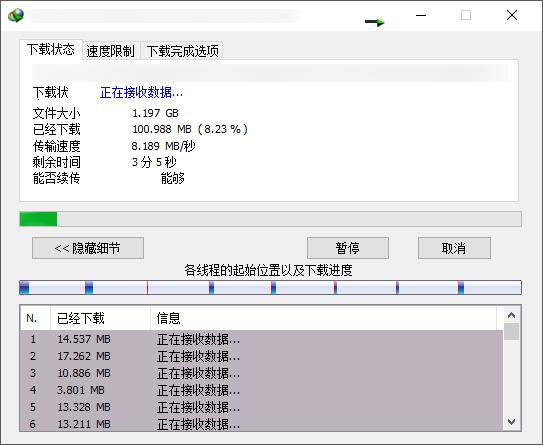The width and height of the screenshot is (543, 445).
Task: Select thread row 2 with 17.262 MB
Action: coord(261,356)
